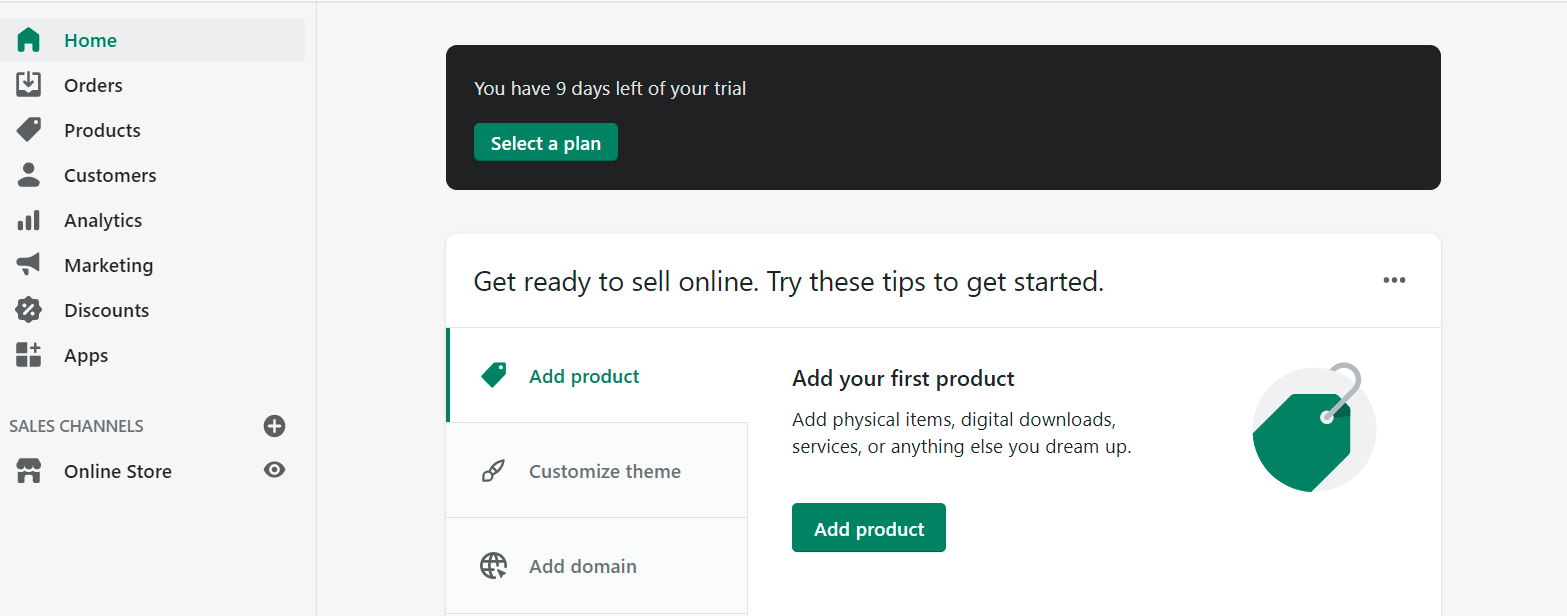
Task: Click the Products tag icon
Action: pos(29,130)
